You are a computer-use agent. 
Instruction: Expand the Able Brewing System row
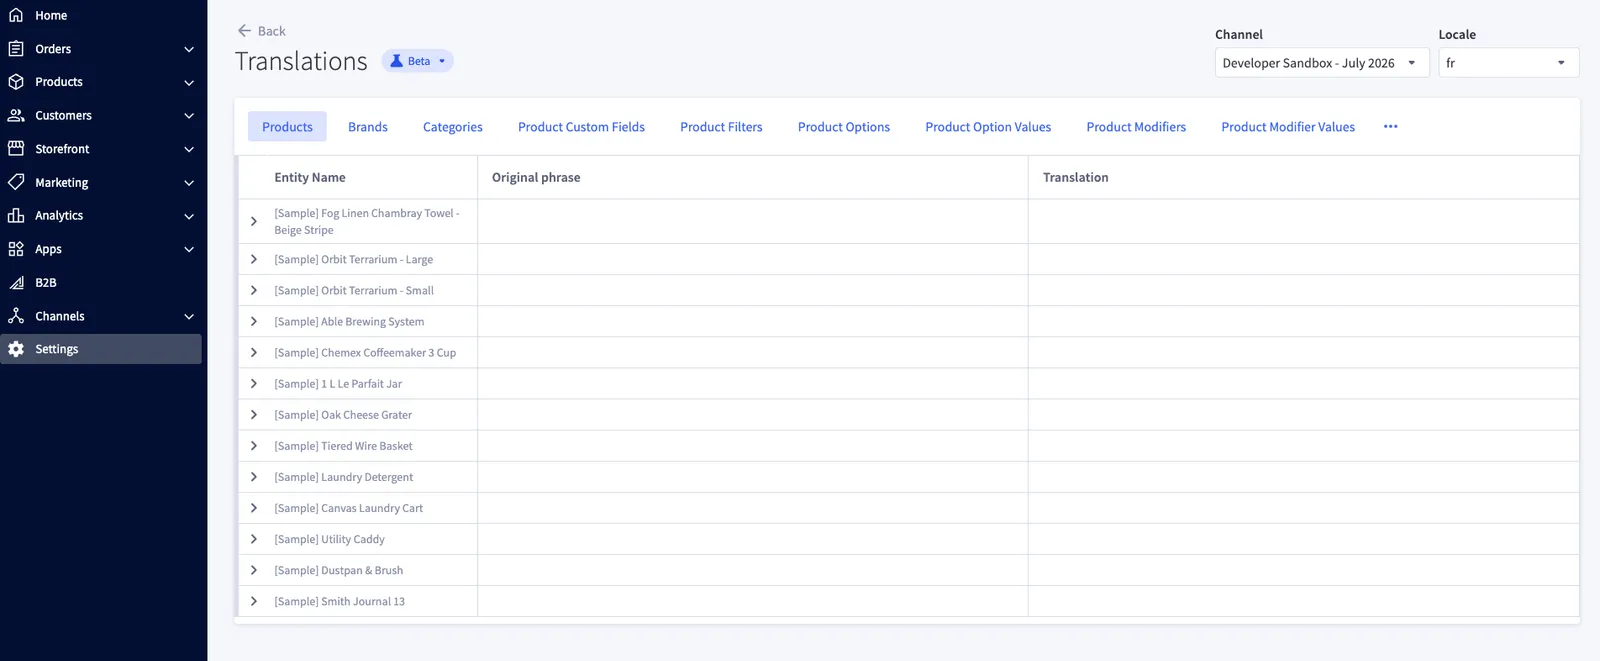point(254,321)
